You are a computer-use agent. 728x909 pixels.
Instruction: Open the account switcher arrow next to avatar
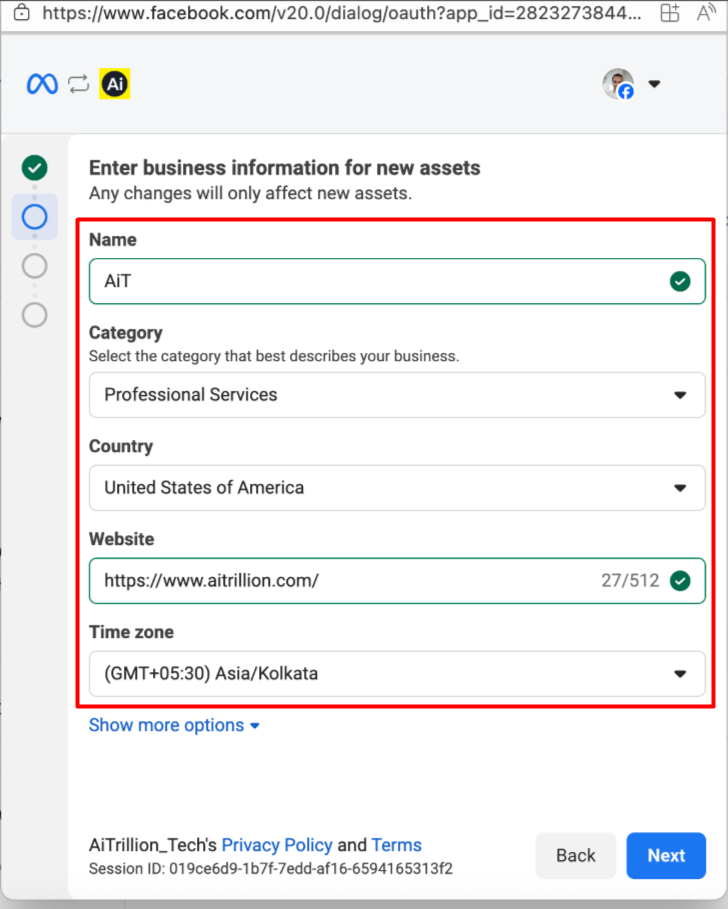(x=655, y=84)
